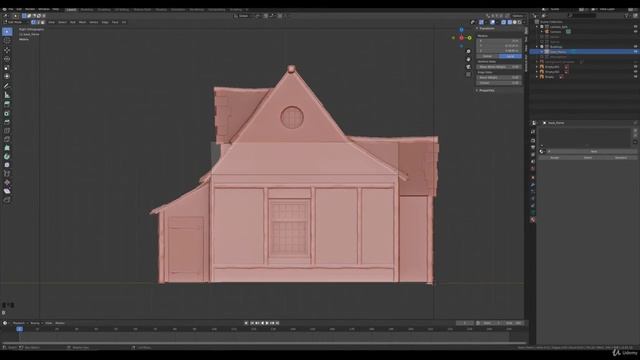Choose the combined Transform tool
This screenshot has width=640, height=360.
pyautogui.click(x=7, y=76)
